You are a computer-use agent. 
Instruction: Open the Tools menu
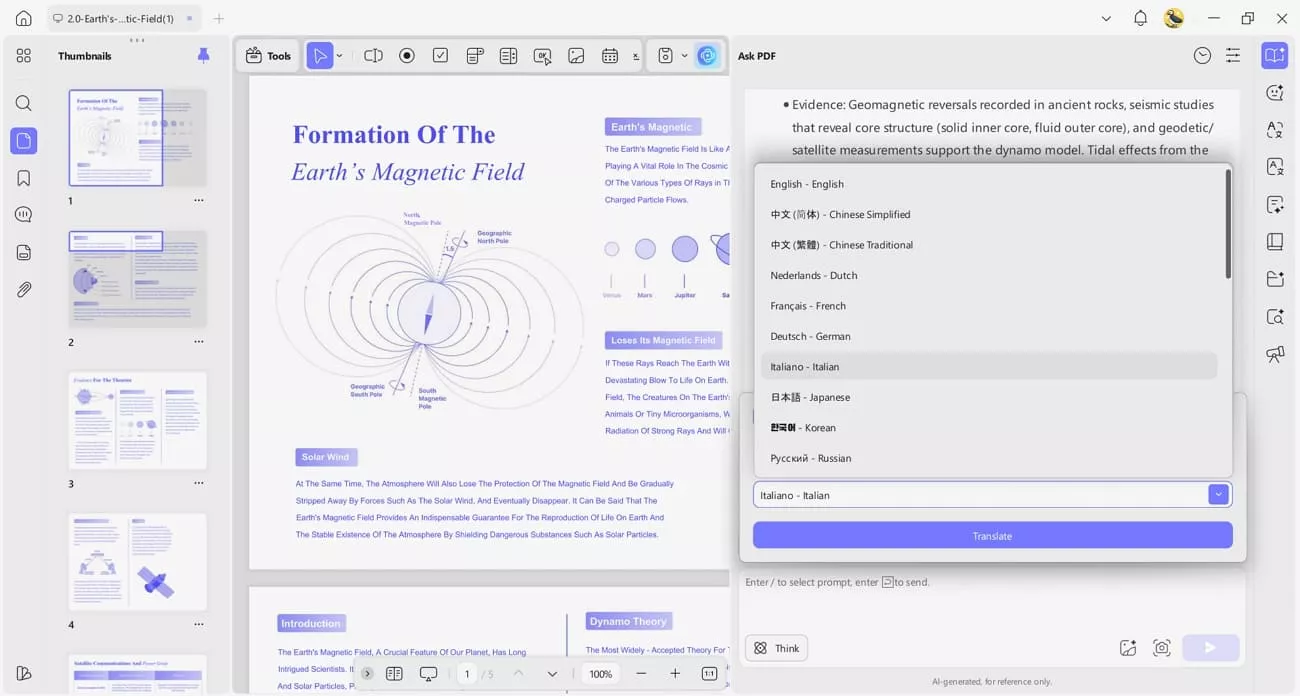(x=268, y=56)
